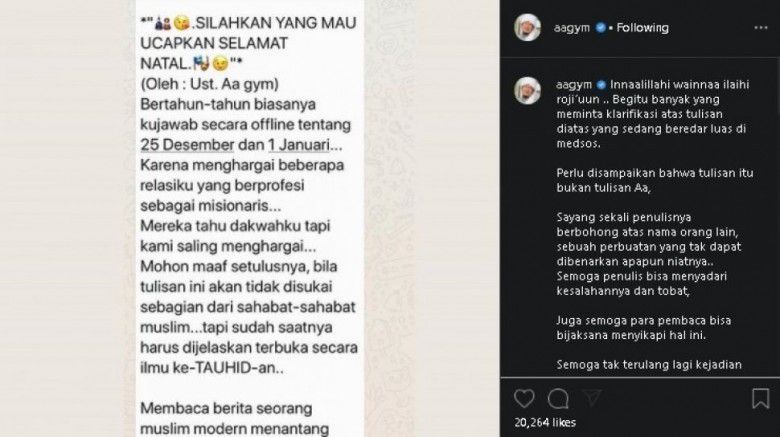Click verified badge in caption
Viewport: 780px width, 437px height.
click(601, 85)
